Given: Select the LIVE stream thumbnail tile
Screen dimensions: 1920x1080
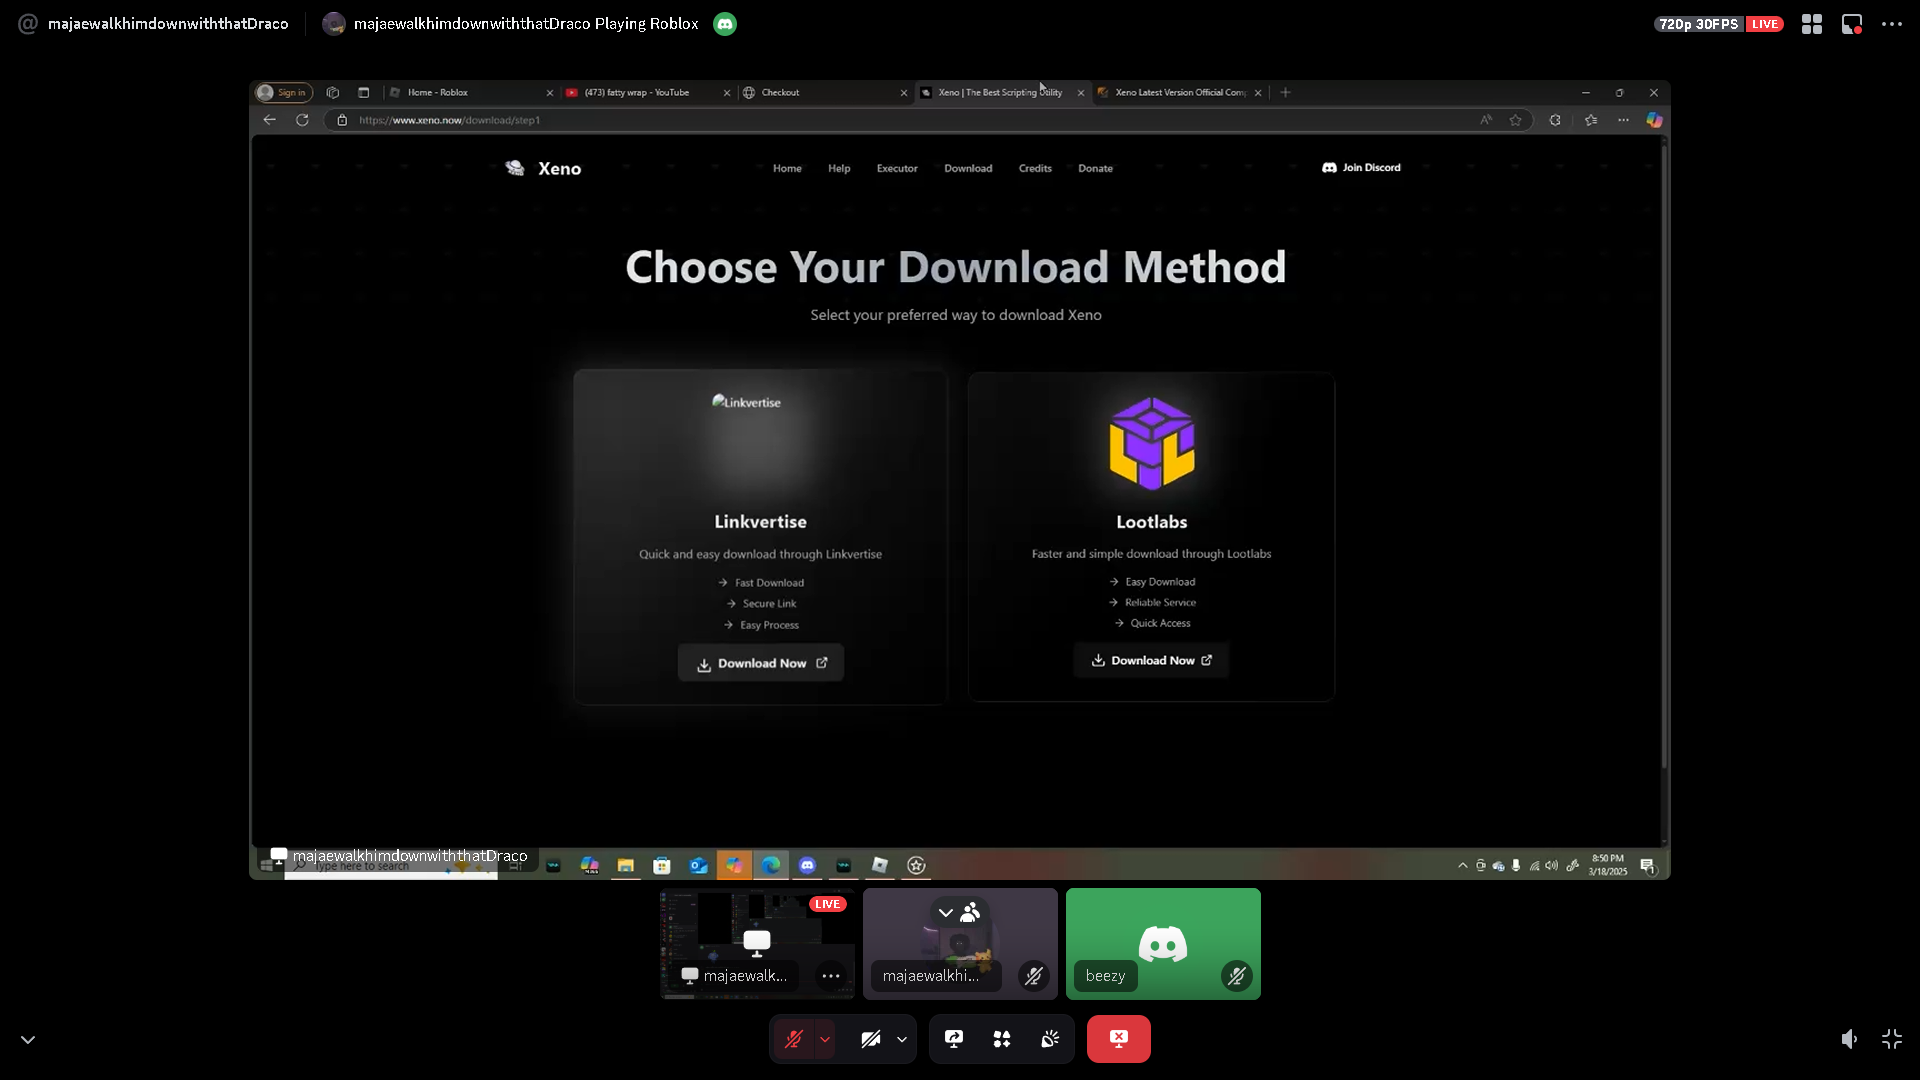Looking at the screenshot, I should pyautogui.click(x=757, y=944).
